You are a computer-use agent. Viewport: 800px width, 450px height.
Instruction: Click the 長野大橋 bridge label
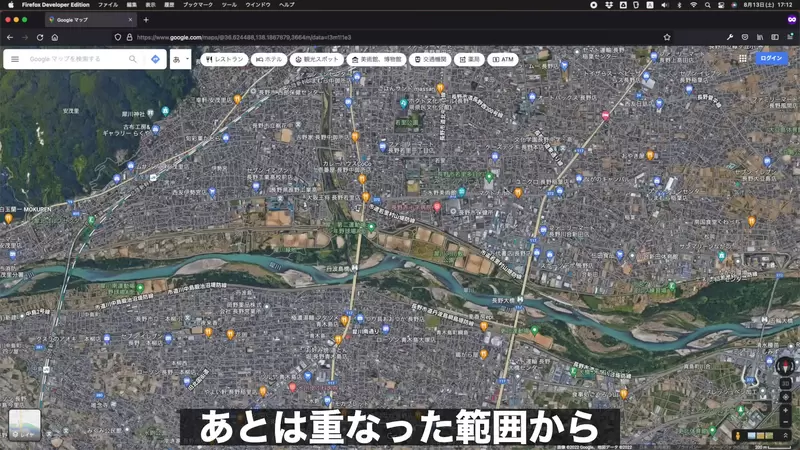[503, 301]
